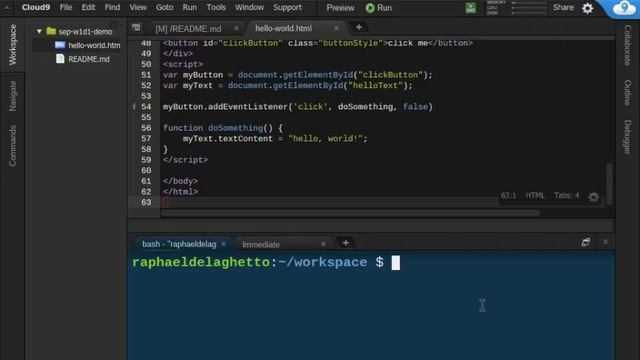Click into the terminal prompt area

(371, 306)
